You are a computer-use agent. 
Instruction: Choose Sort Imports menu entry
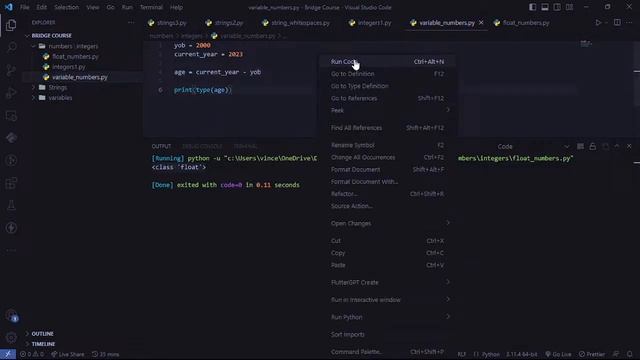[x=387, y=334]
